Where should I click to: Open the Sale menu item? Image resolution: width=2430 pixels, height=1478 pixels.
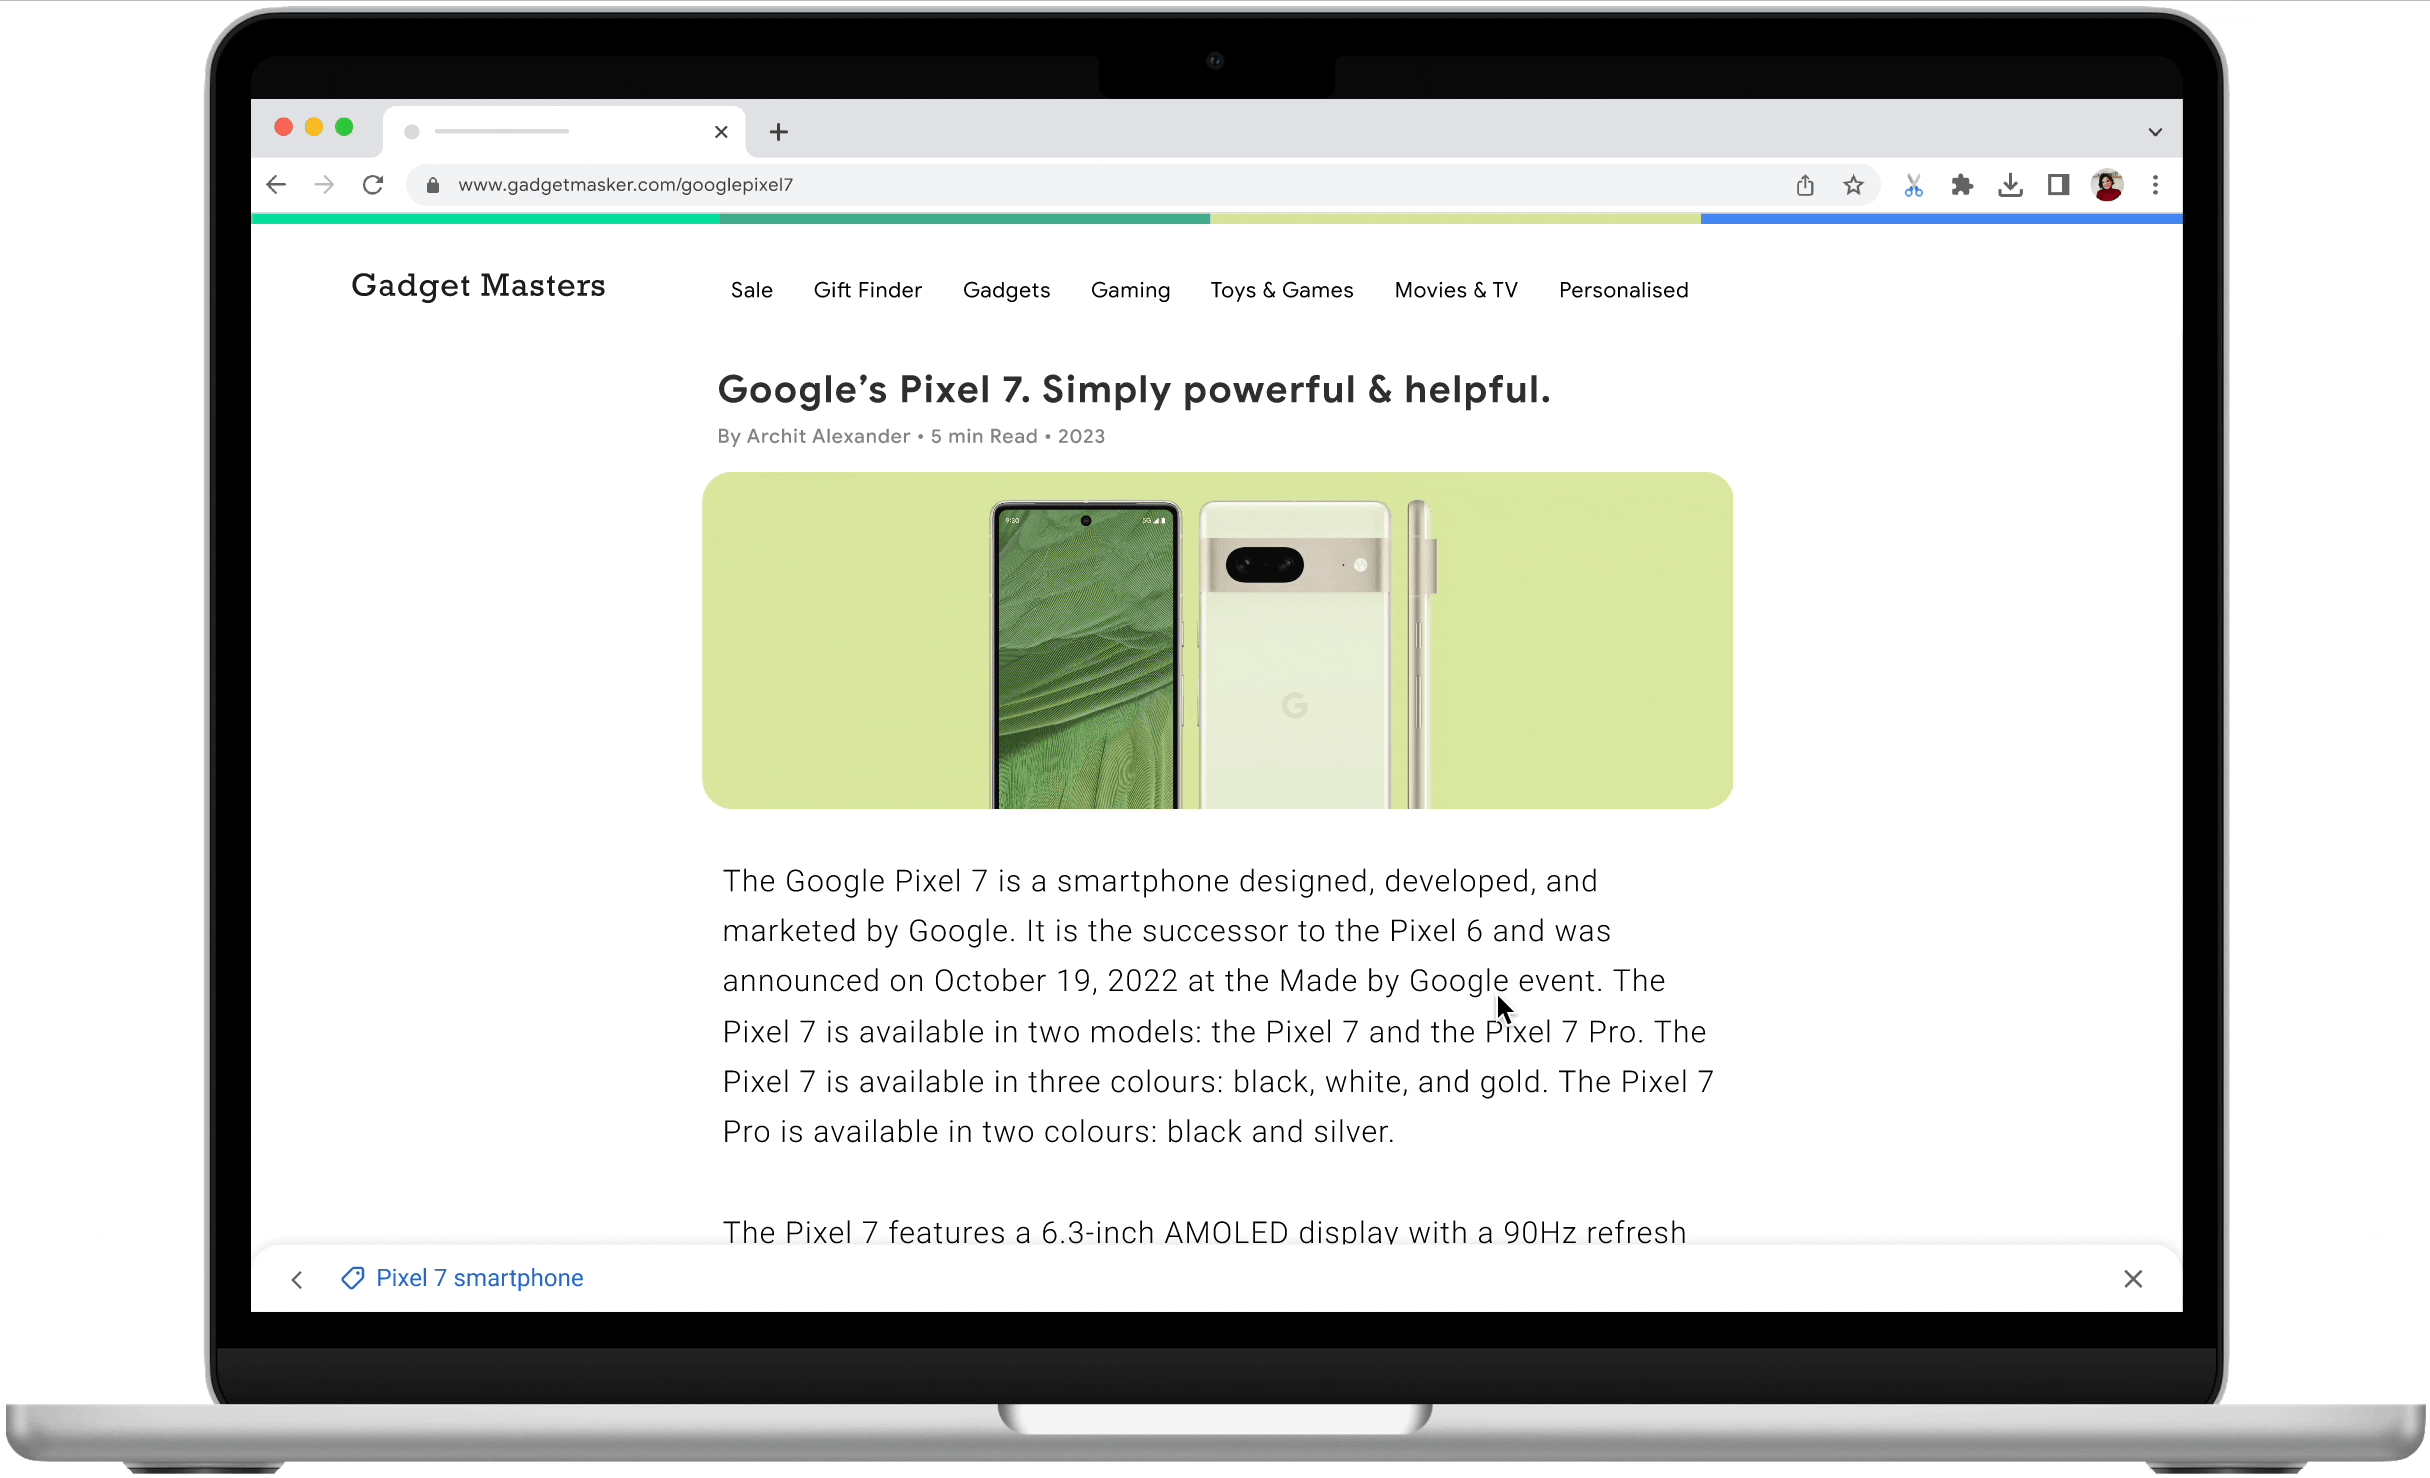pyautogui.click(x=751, y=290)
